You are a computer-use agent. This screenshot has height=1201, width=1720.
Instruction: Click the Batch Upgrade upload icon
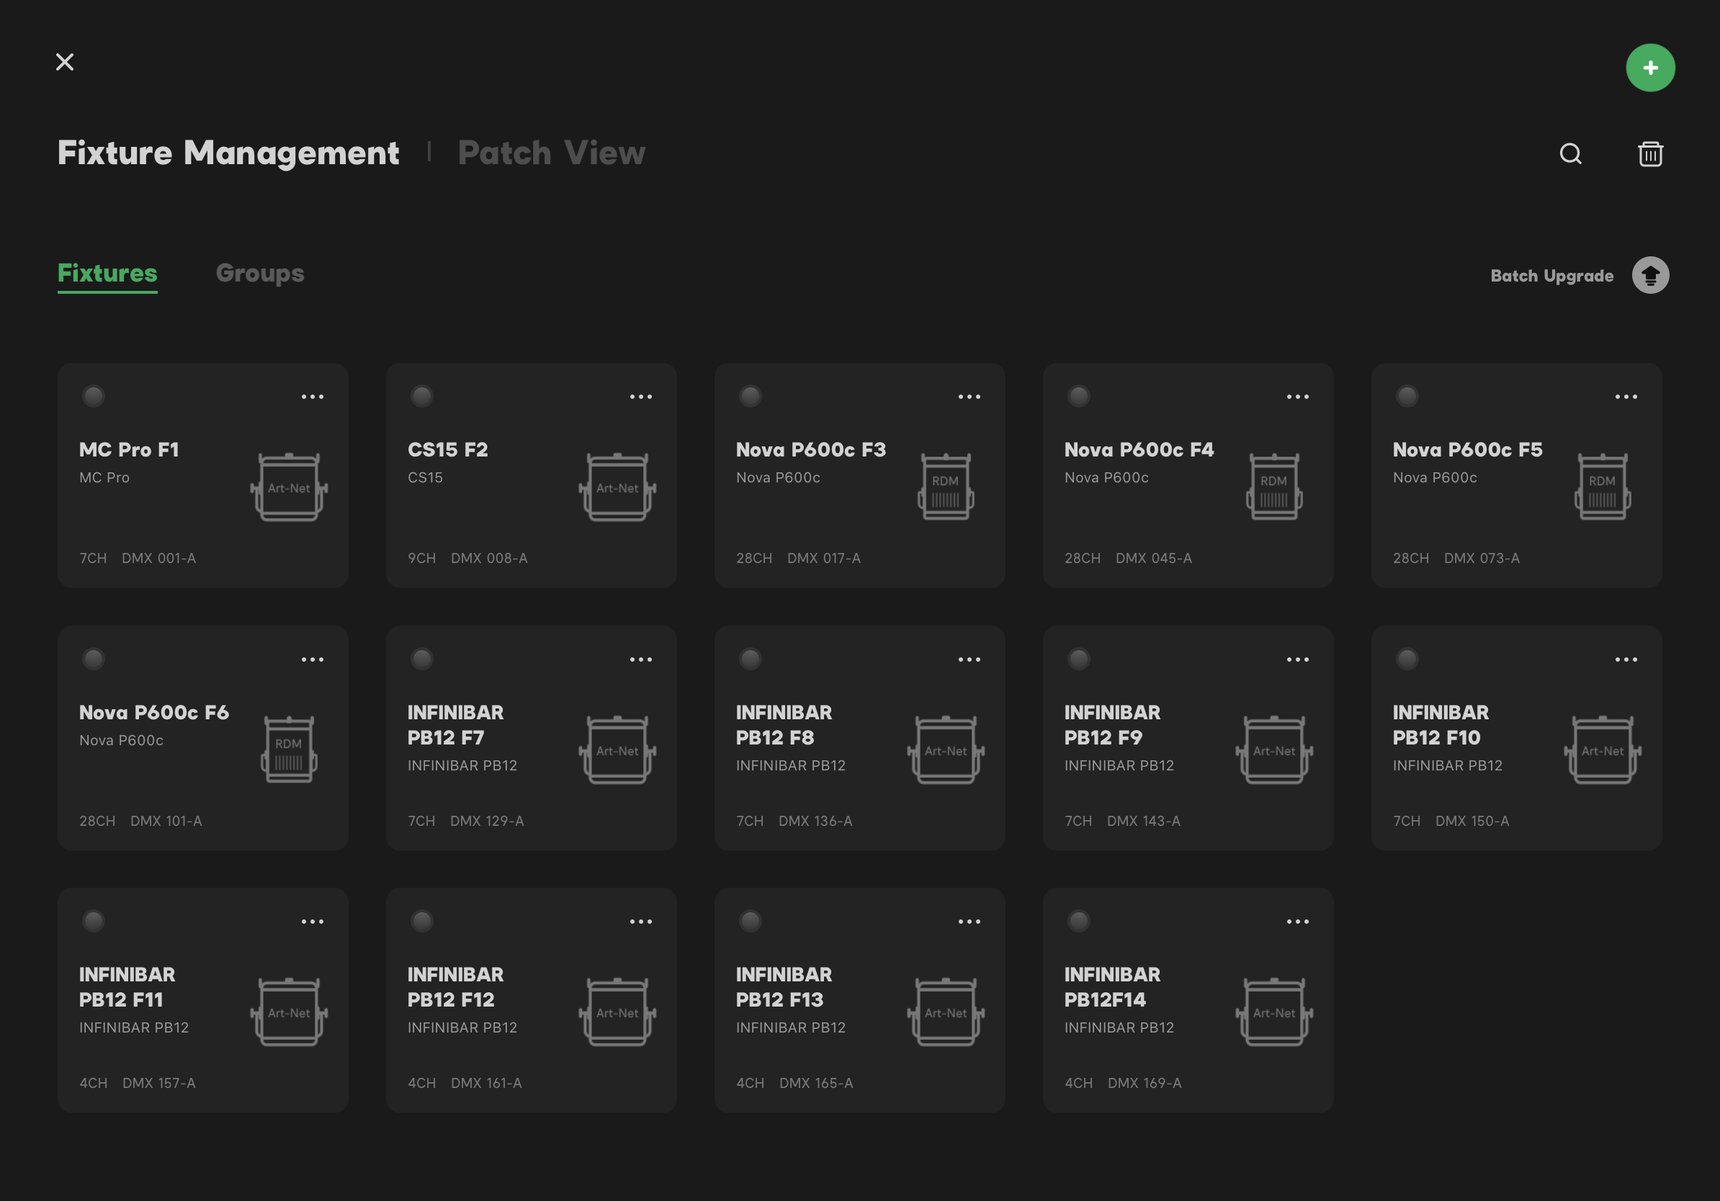tap(1649, 275)
